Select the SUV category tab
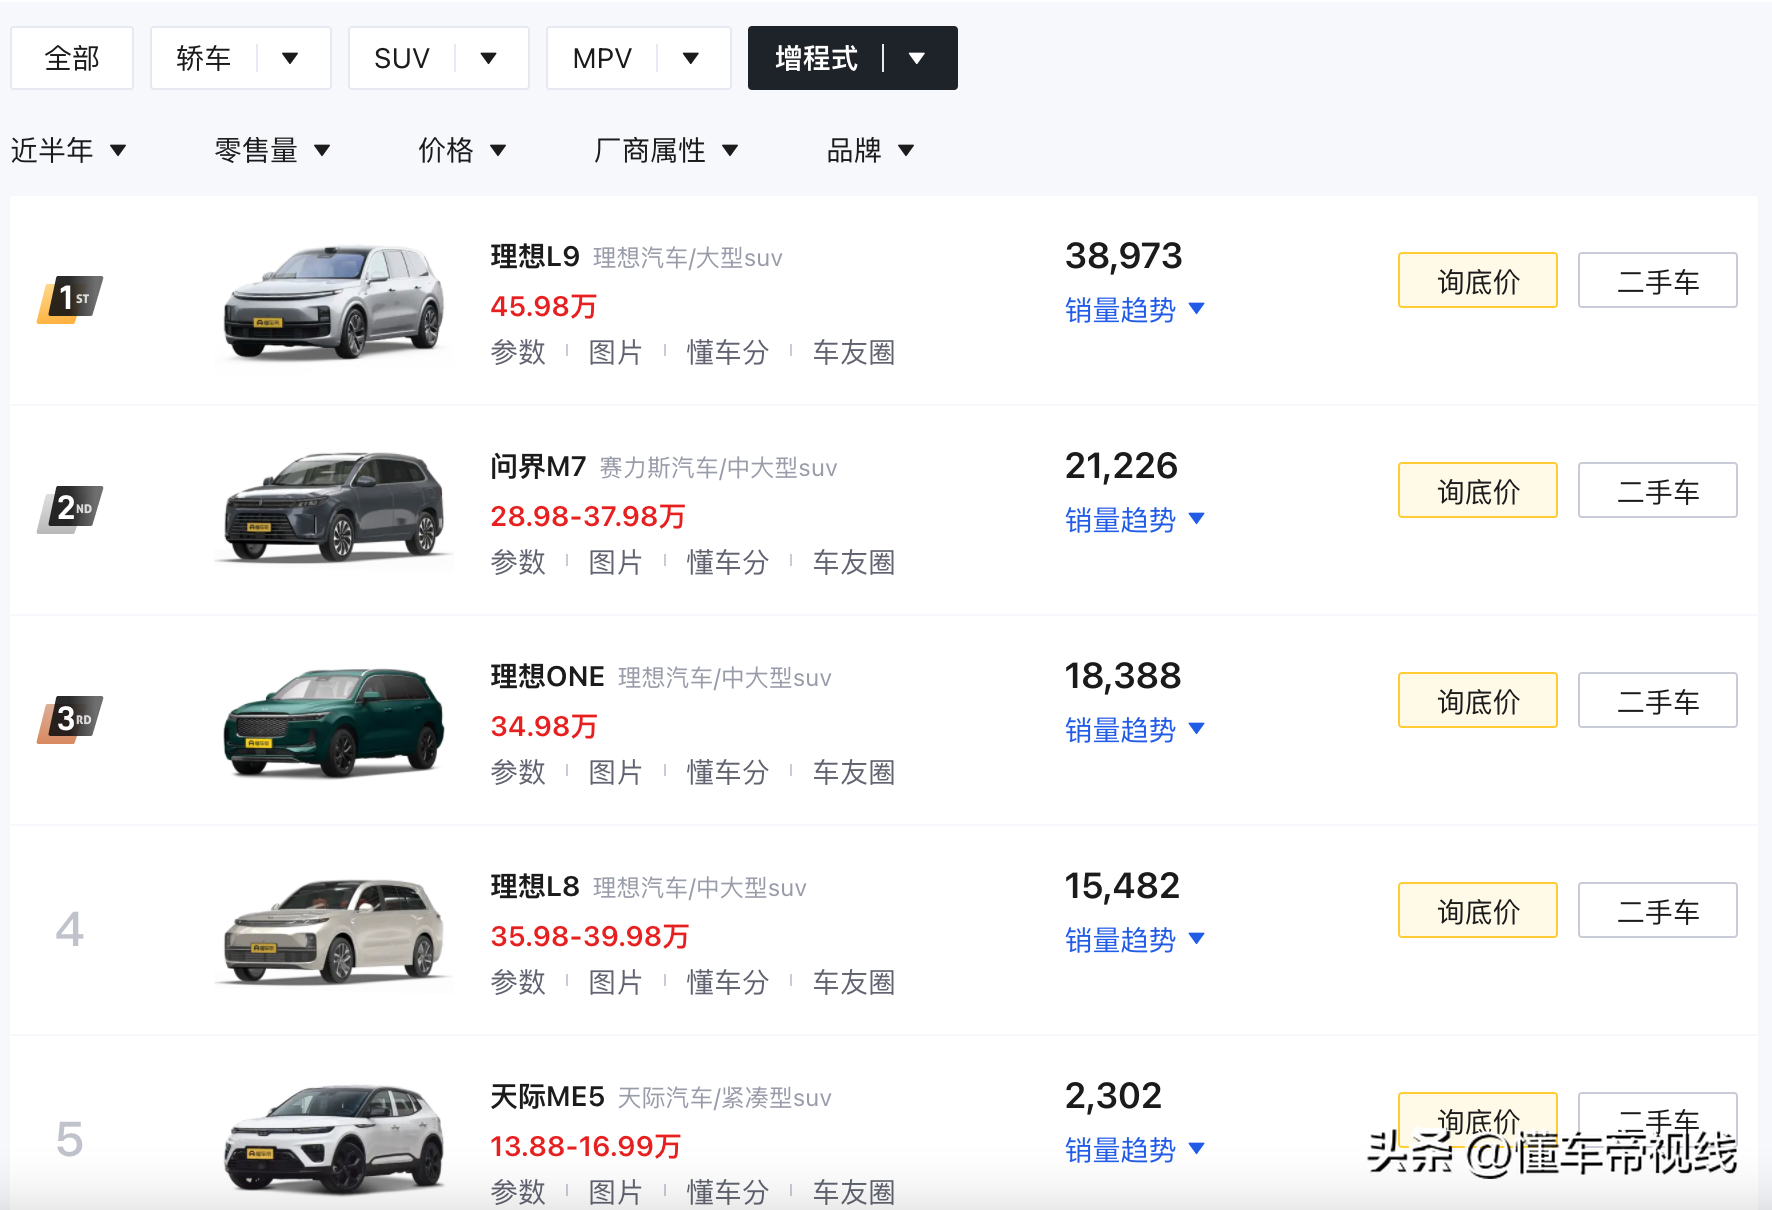 tap(402, 58)
